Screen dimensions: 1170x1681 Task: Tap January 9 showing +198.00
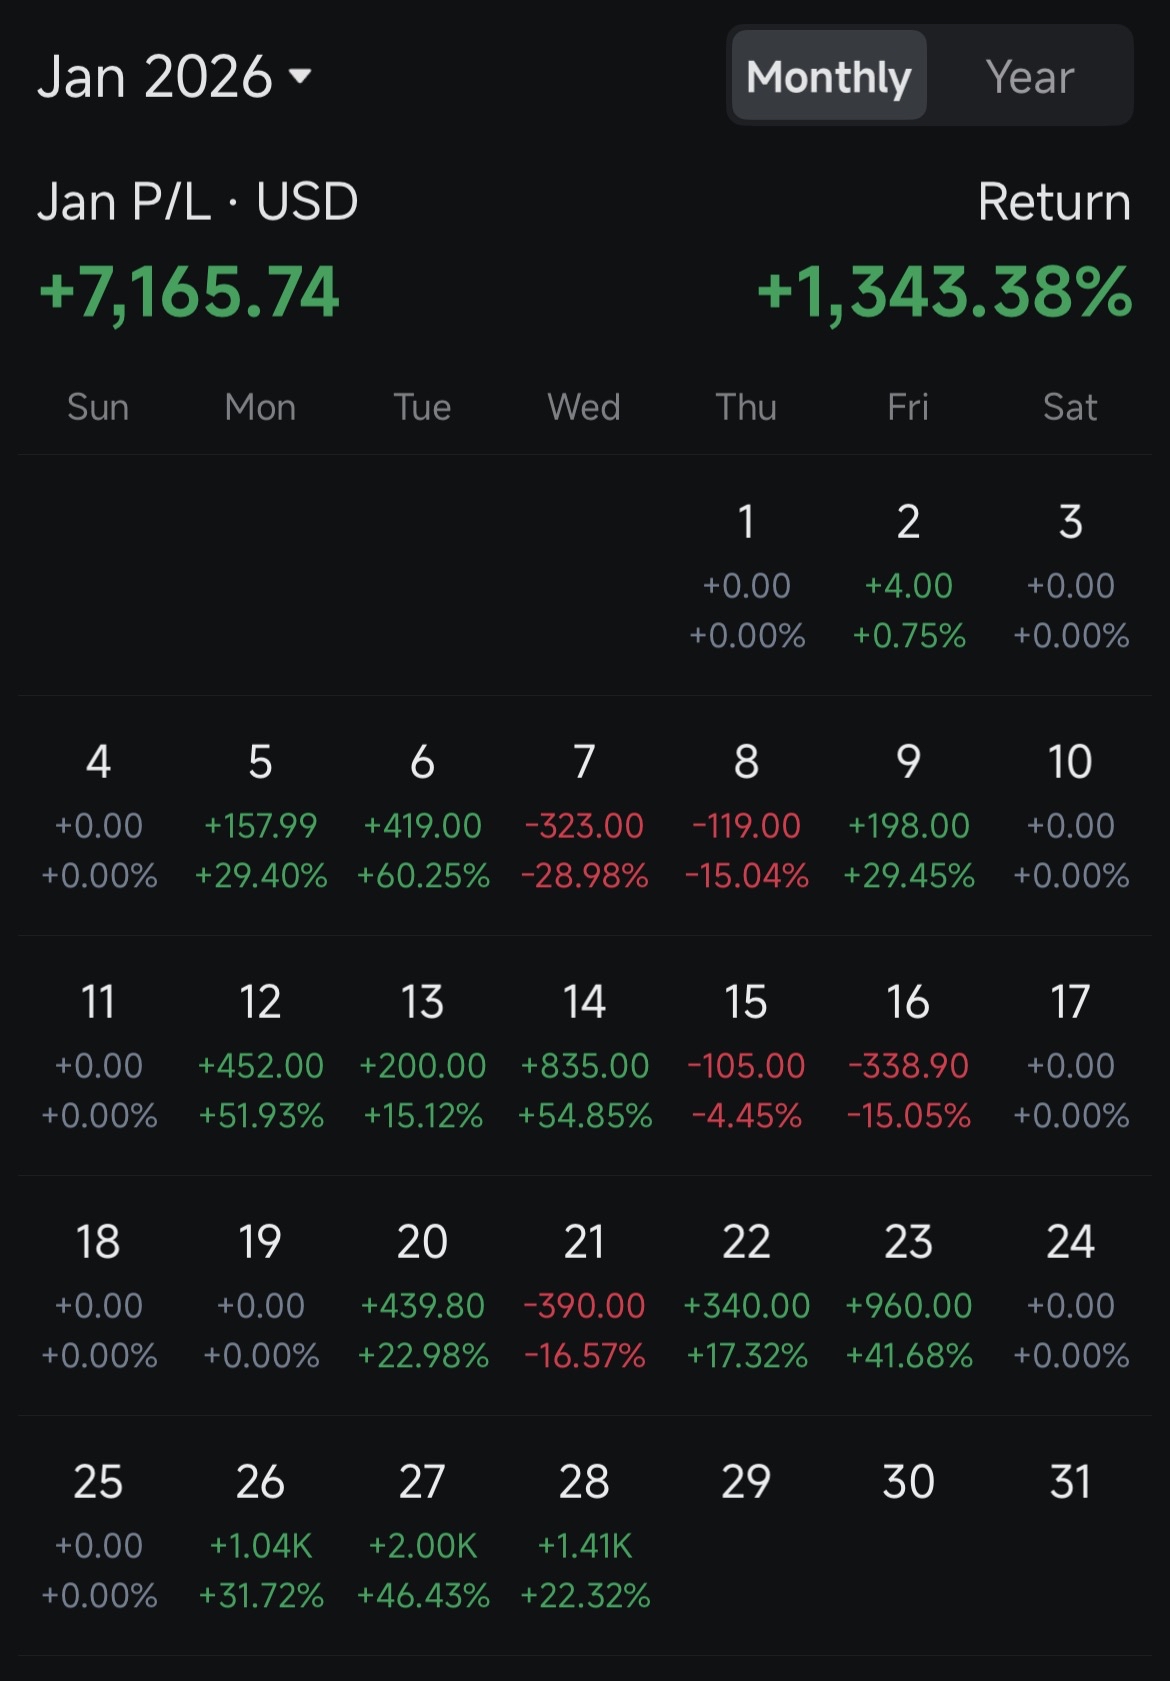coord(908,816)
